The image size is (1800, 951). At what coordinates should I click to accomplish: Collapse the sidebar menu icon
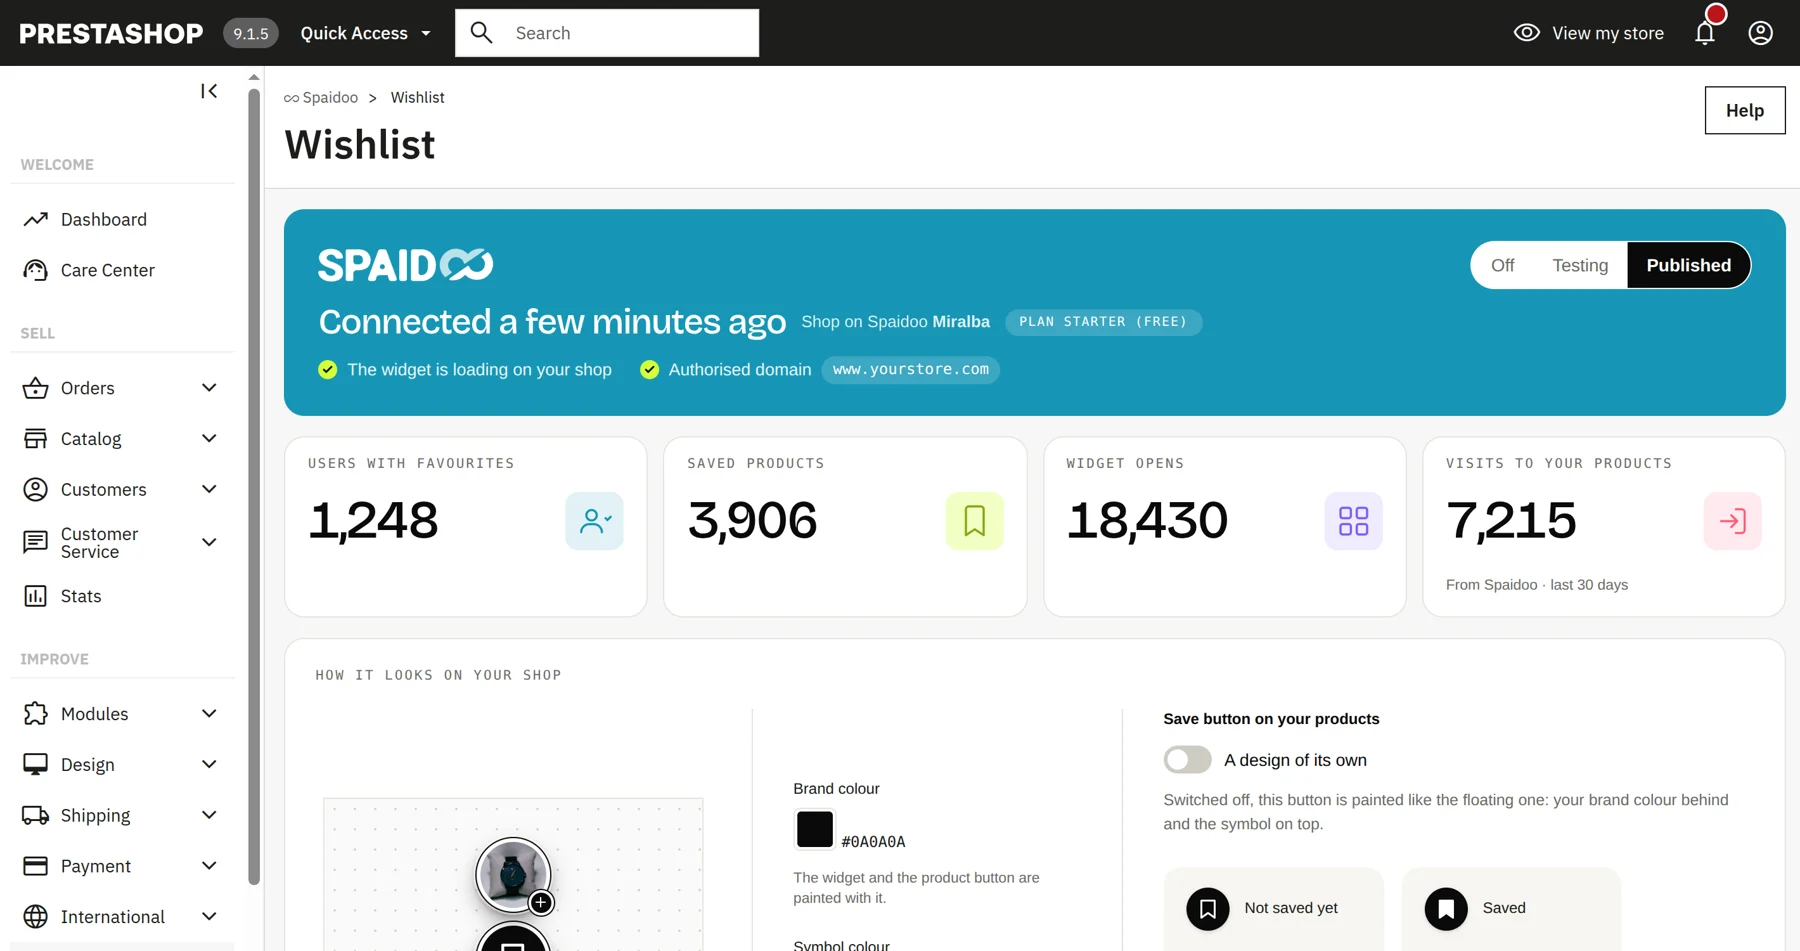pos(209,91)
